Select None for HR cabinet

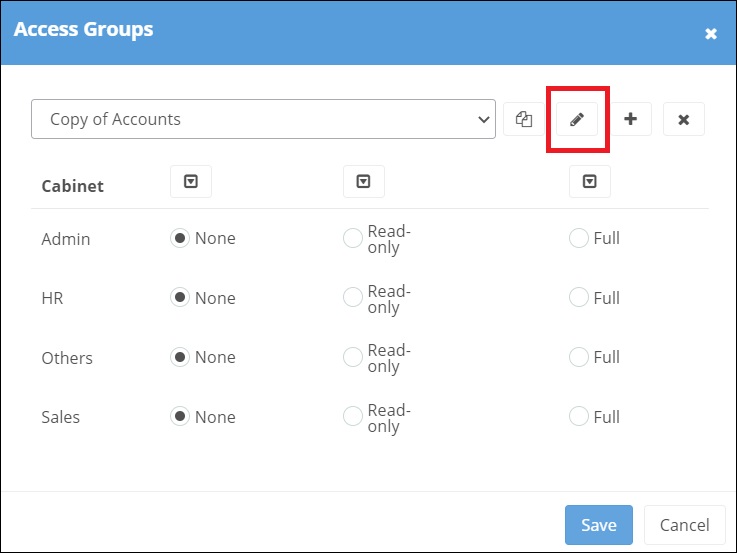pos(180,297)
